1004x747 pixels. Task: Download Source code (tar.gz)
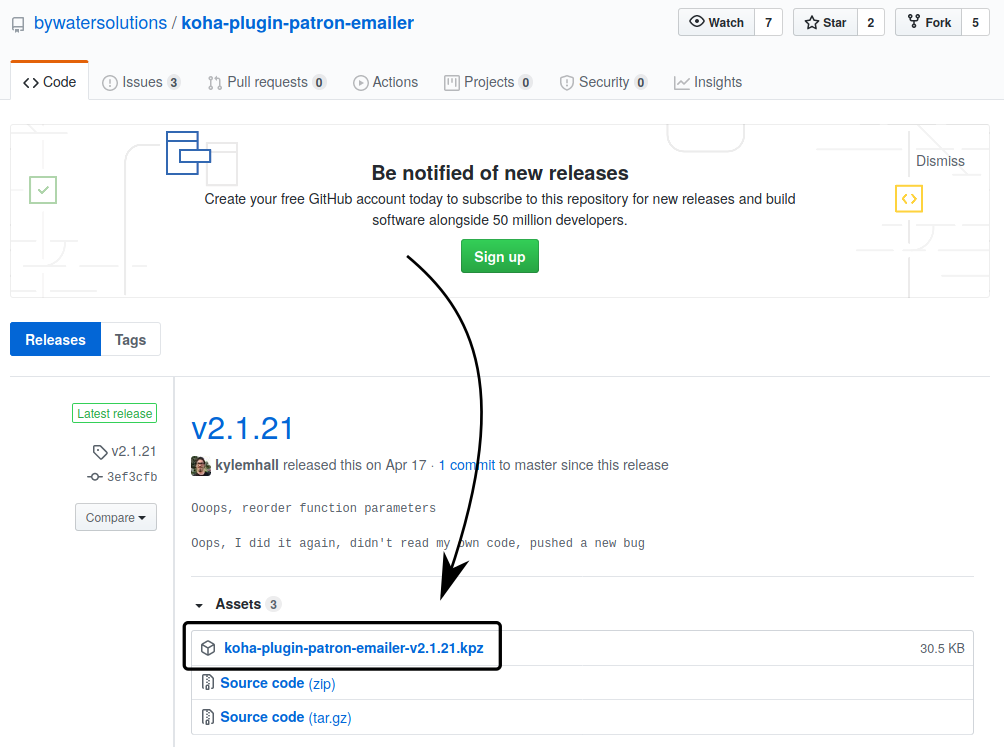[x=286, y=717]
